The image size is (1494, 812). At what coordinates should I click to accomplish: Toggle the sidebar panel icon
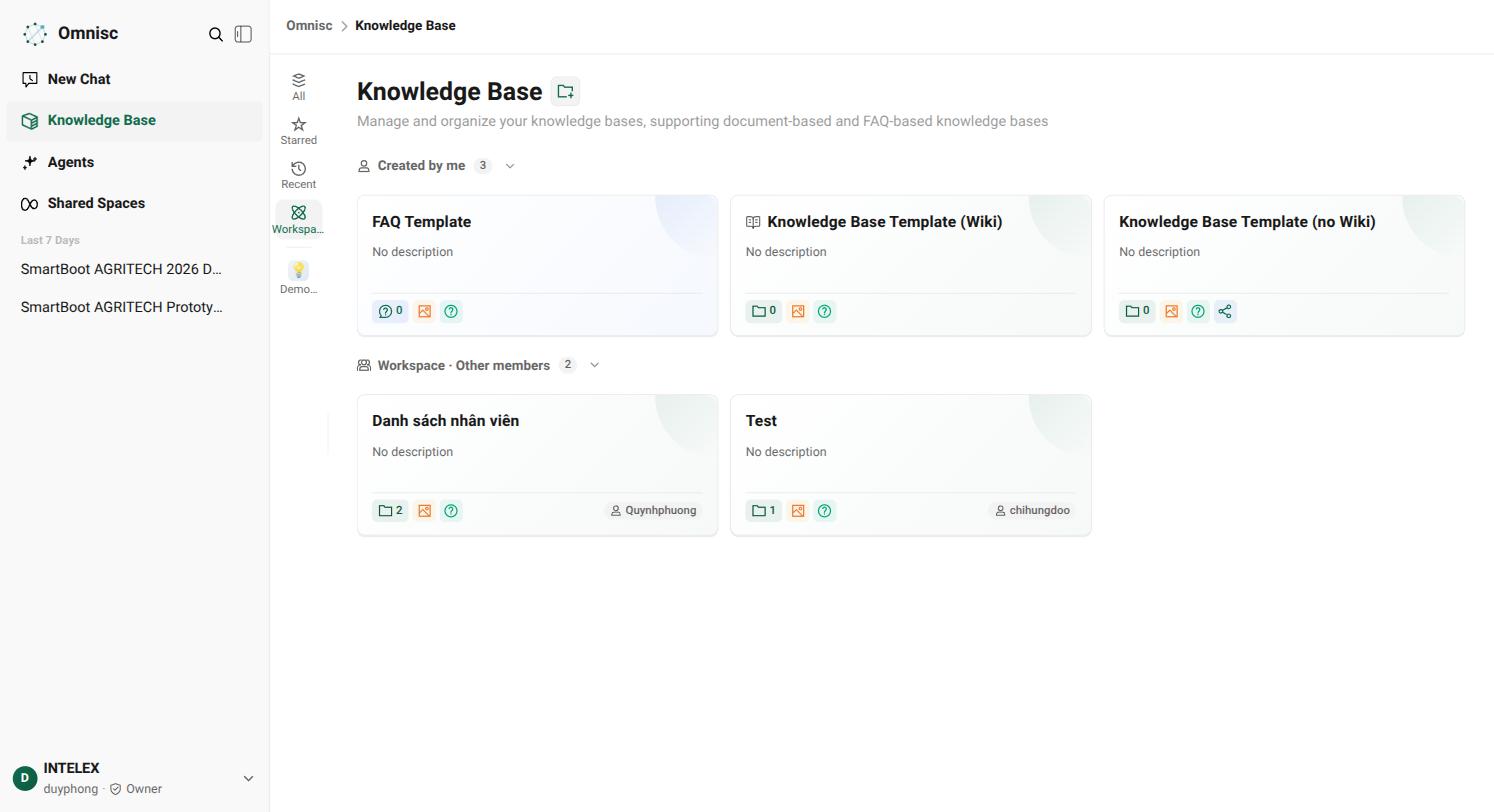tap(243, 34)
